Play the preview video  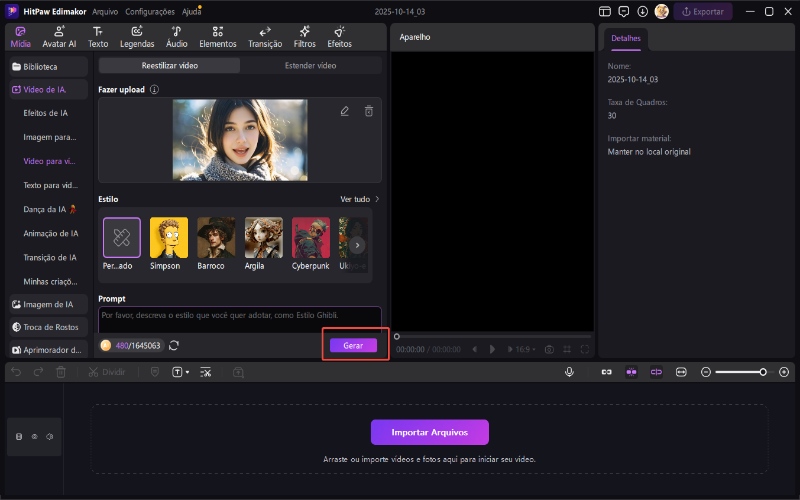(x=492, y=349)
